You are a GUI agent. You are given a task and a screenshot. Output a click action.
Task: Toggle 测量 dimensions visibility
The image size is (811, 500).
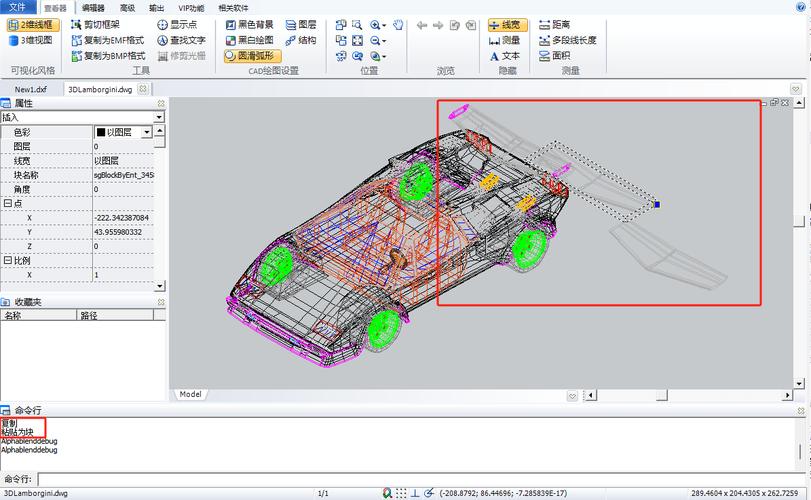(504, 40)
